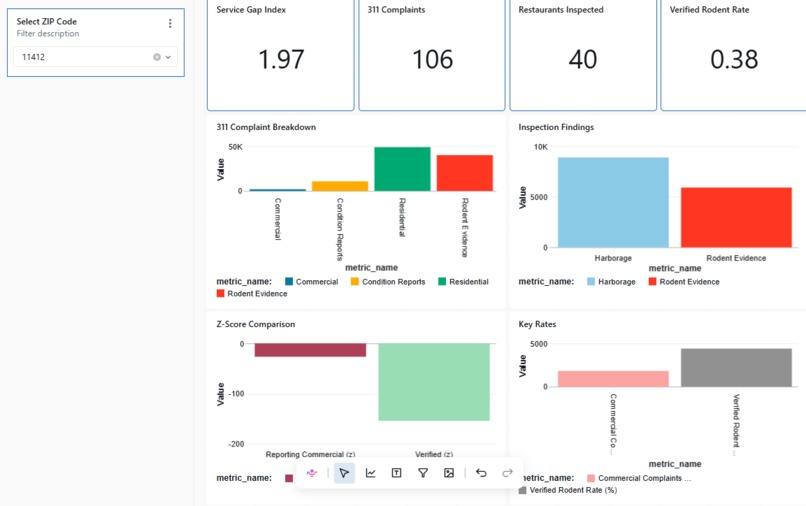Toggle Rodent Evidence legend in Inspection Findings
Viewport: 806px width, 506px height.
(684, 282)
